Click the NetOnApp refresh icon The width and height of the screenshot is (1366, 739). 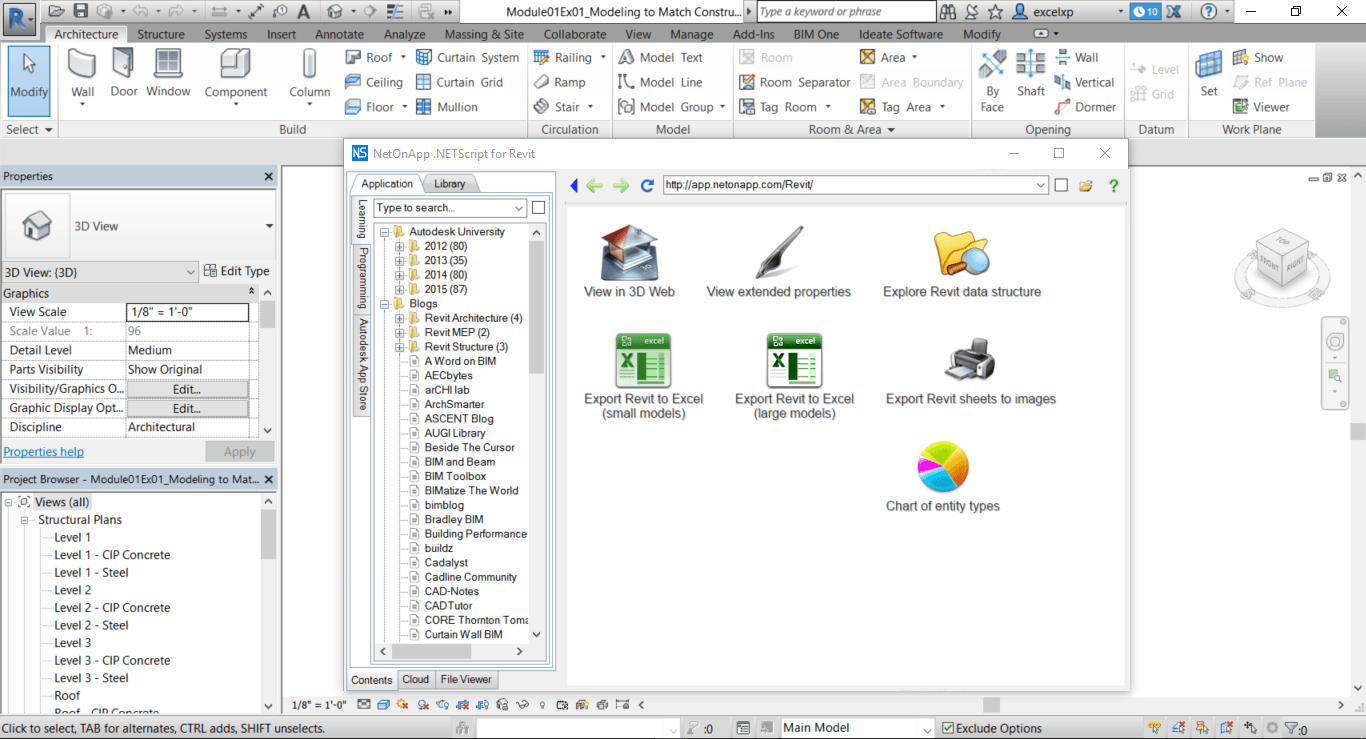coord(647,186)
